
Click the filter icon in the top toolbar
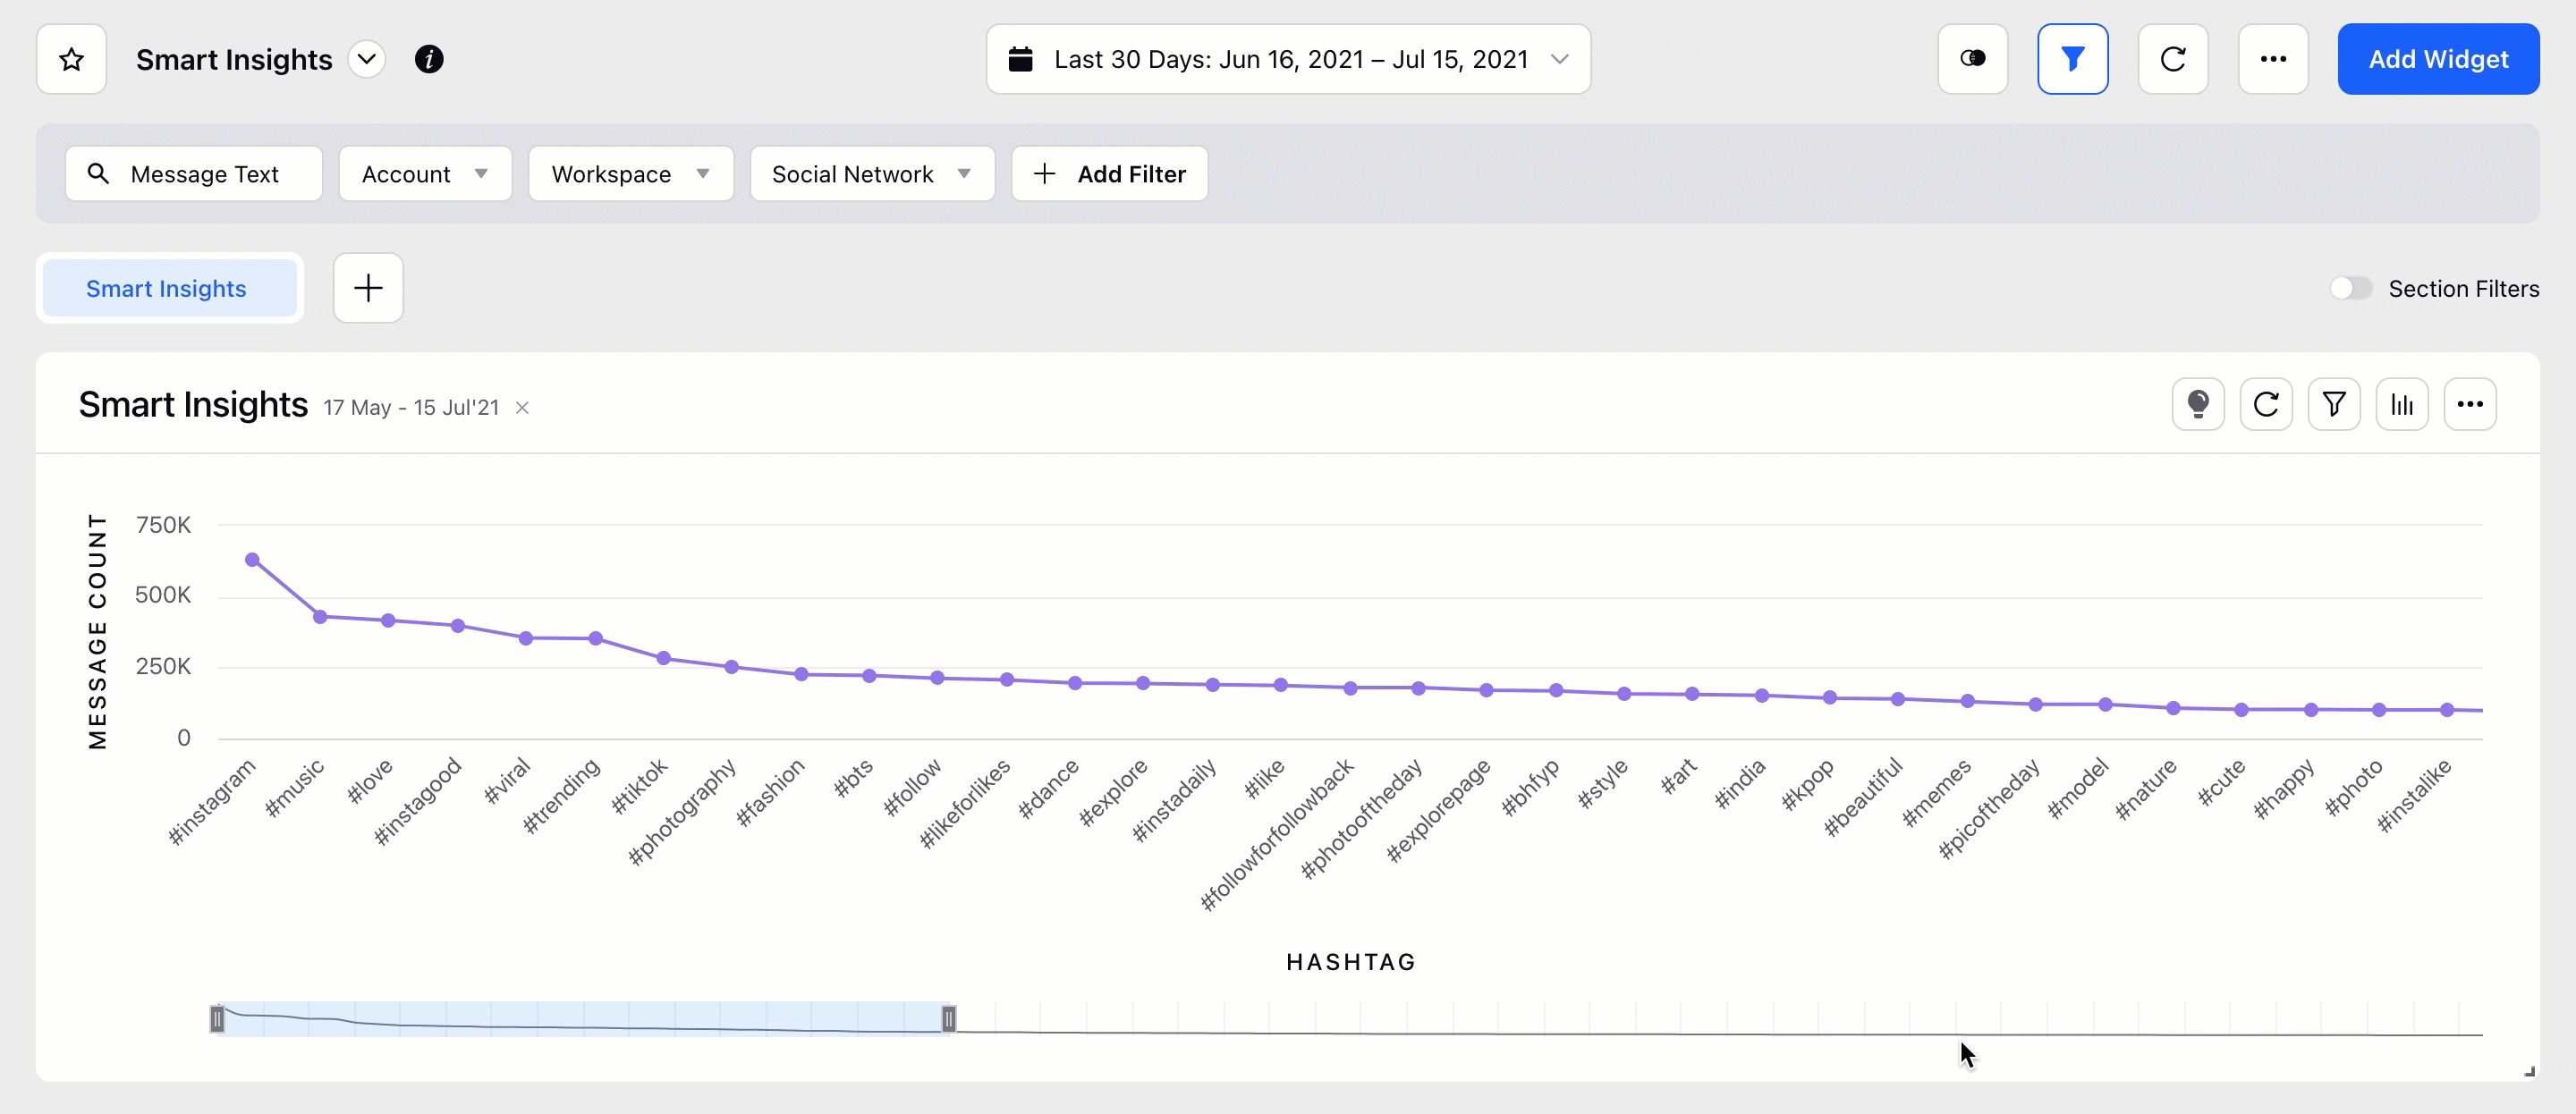tap(2072, 61)
